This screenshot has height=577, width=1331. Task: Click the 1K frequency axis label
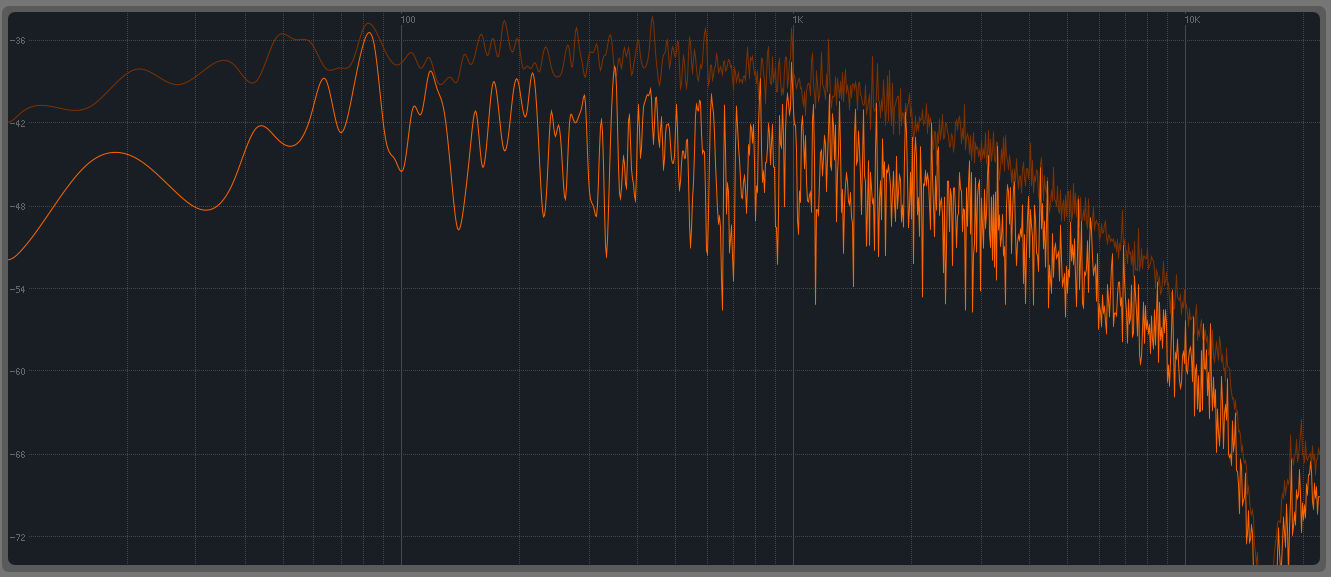(798, 20)
